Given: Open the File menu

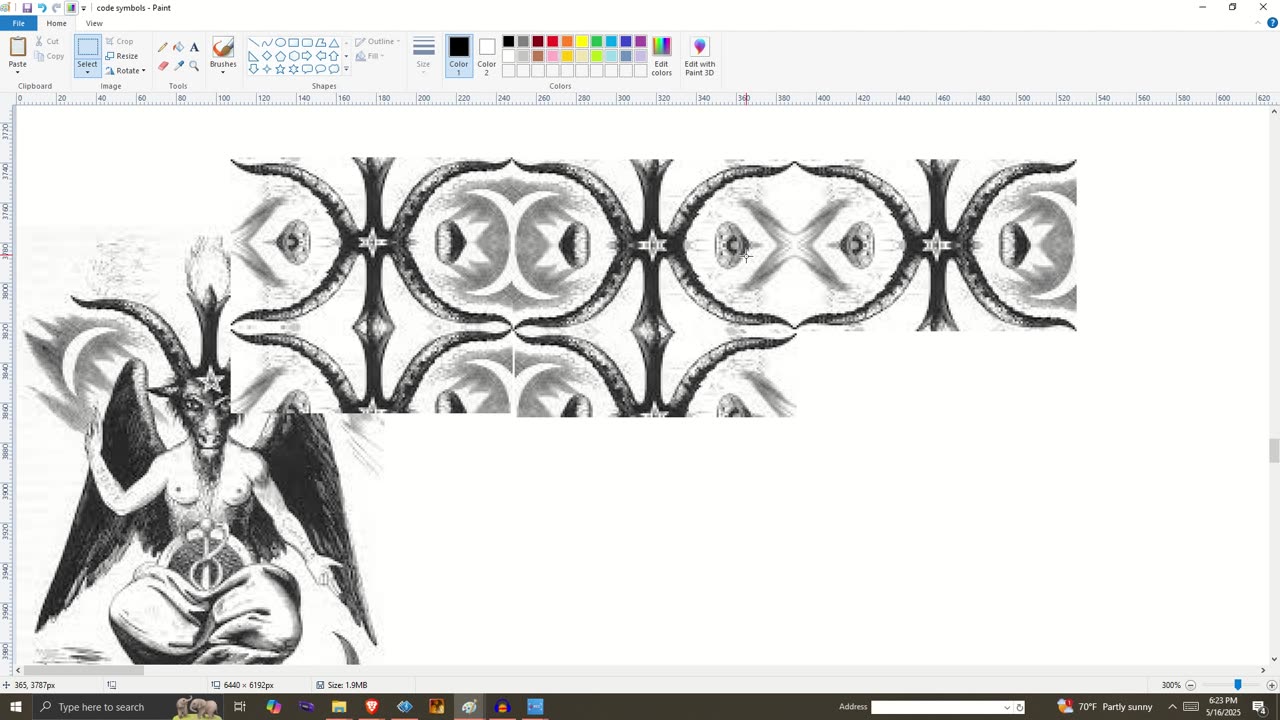Looking at the screenshot, I should tap(18, 23).
